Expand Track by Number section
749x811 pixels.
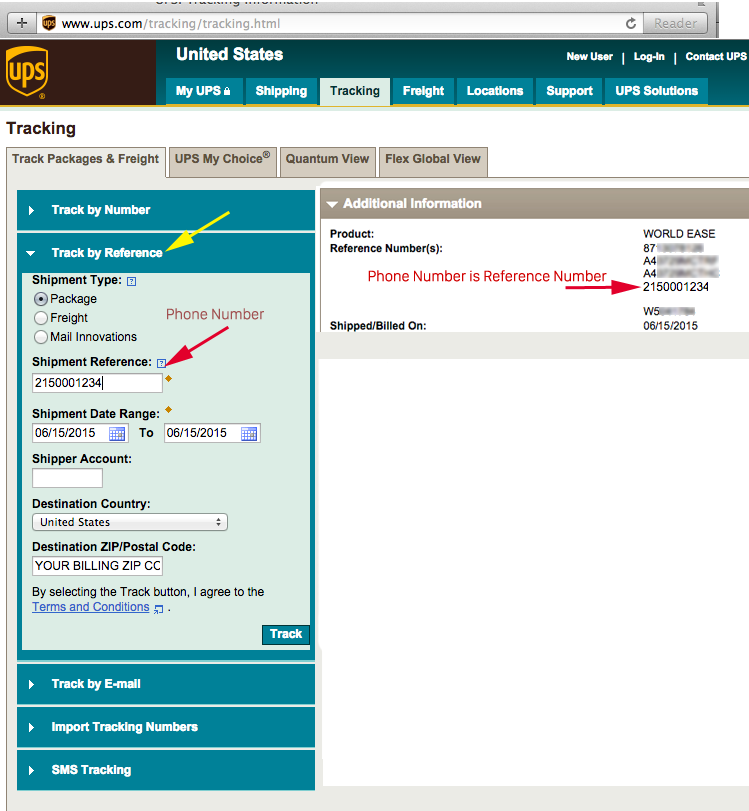click(x=166, y=210)
